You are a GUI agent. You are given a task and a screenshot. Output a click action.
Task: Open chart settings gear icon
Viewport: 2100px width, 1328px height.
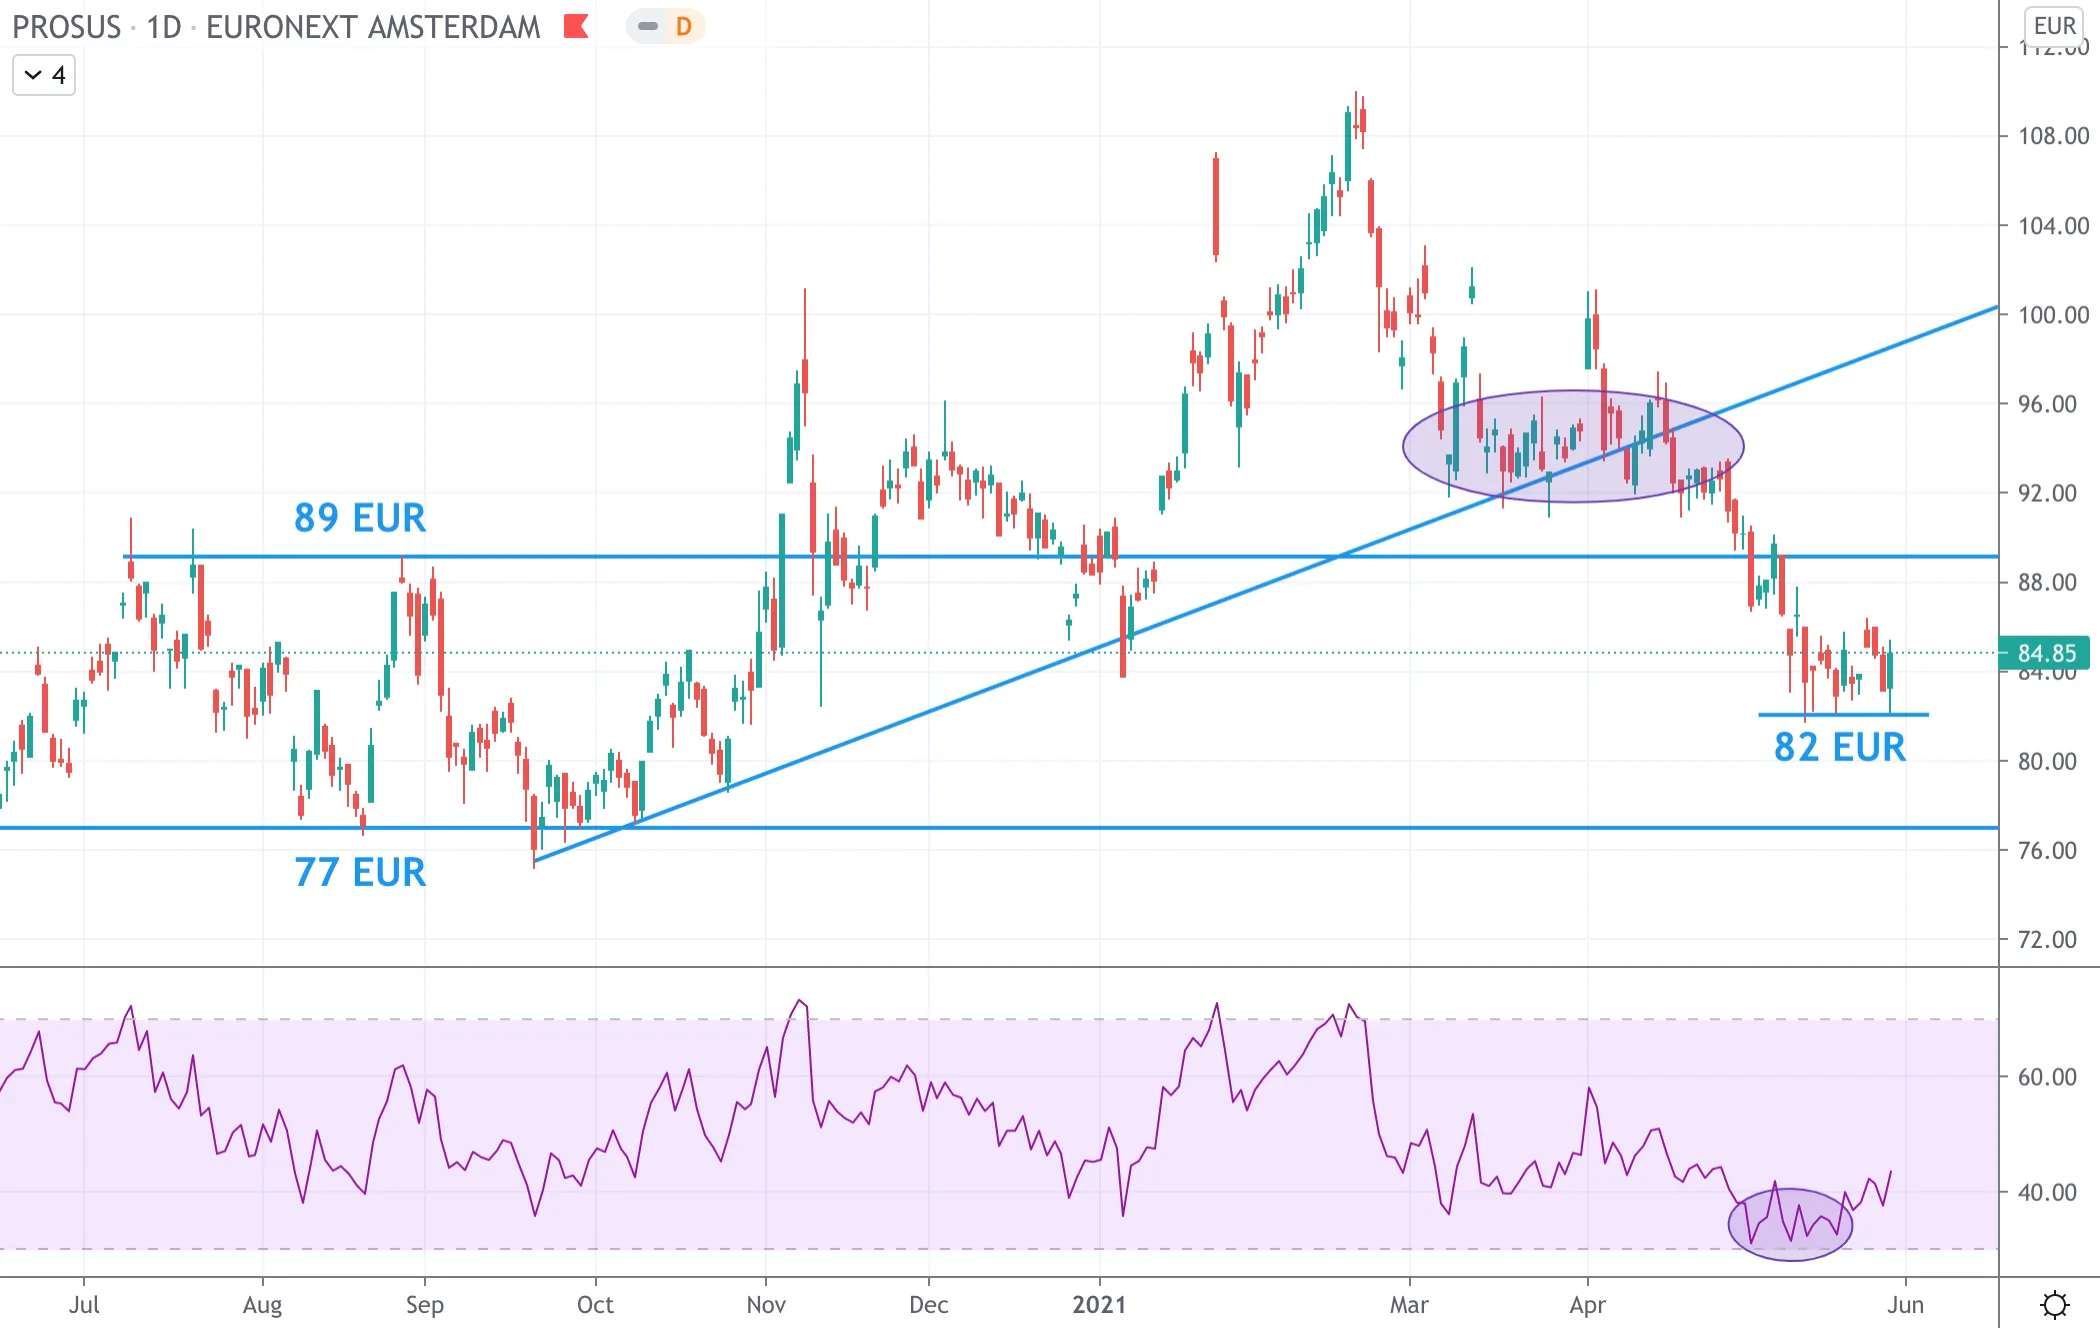[x=2055, y=1304]
